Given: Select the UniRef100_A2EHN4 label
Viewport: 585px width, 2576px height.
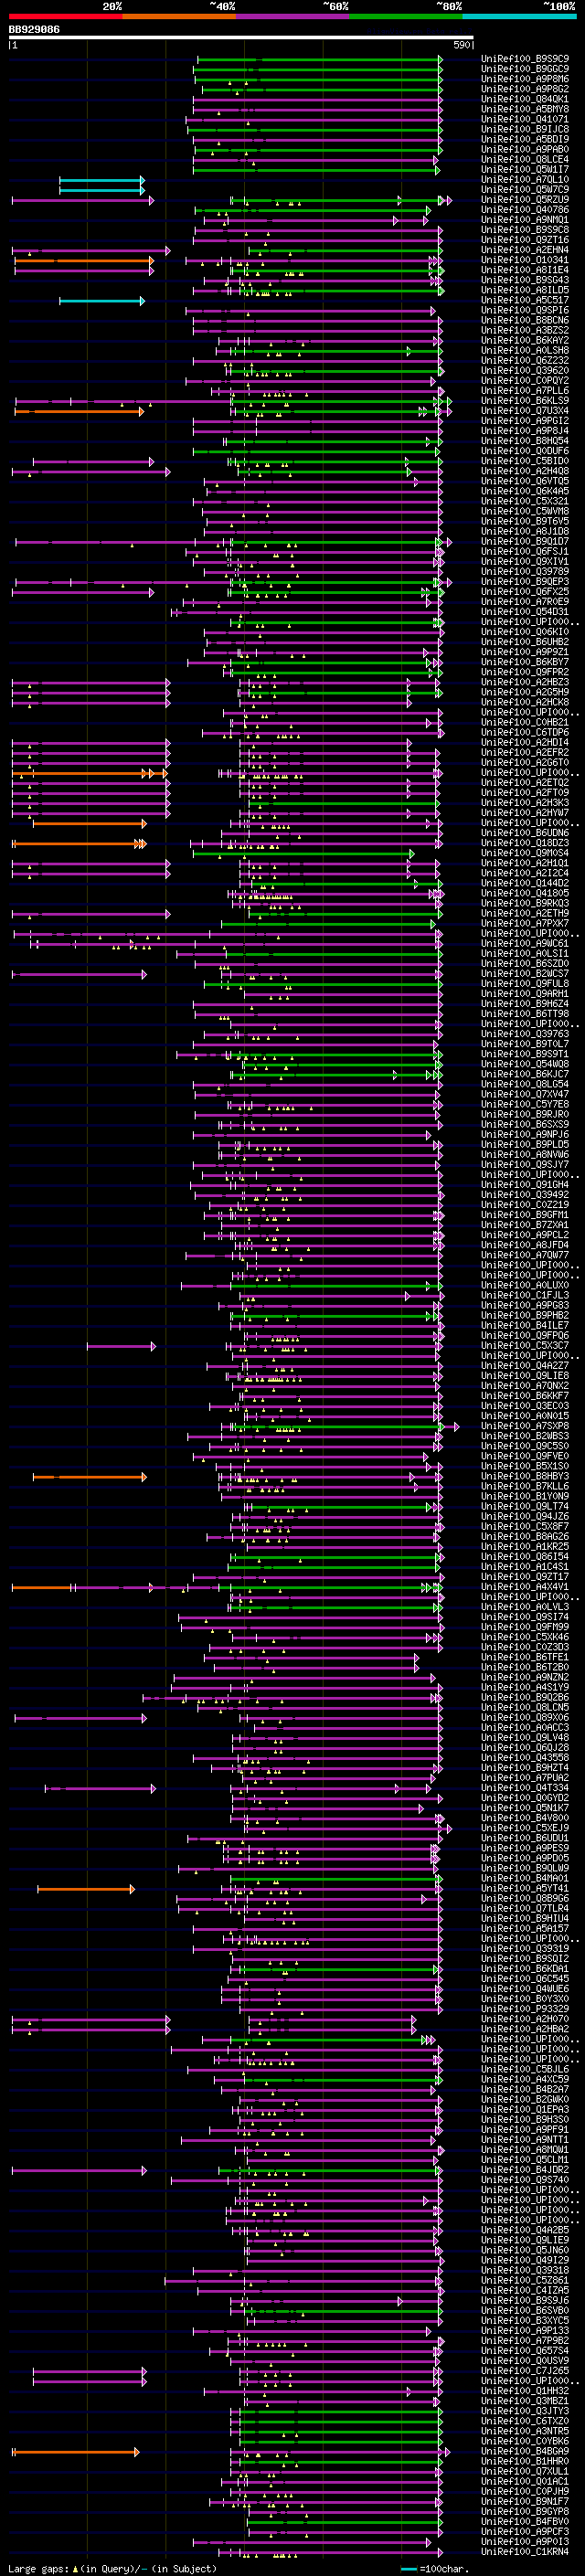Looking at the screenshot, I should [x=525, y=250].
